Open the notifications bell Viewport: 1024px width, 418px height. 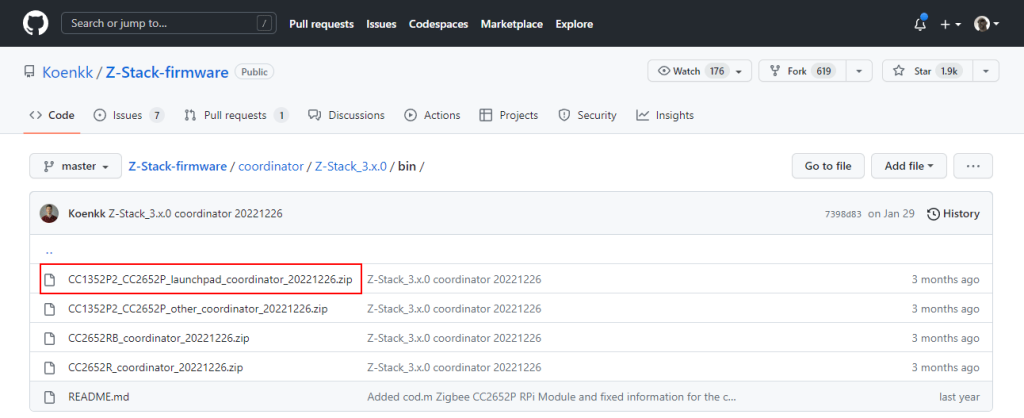tap(919, 24)
